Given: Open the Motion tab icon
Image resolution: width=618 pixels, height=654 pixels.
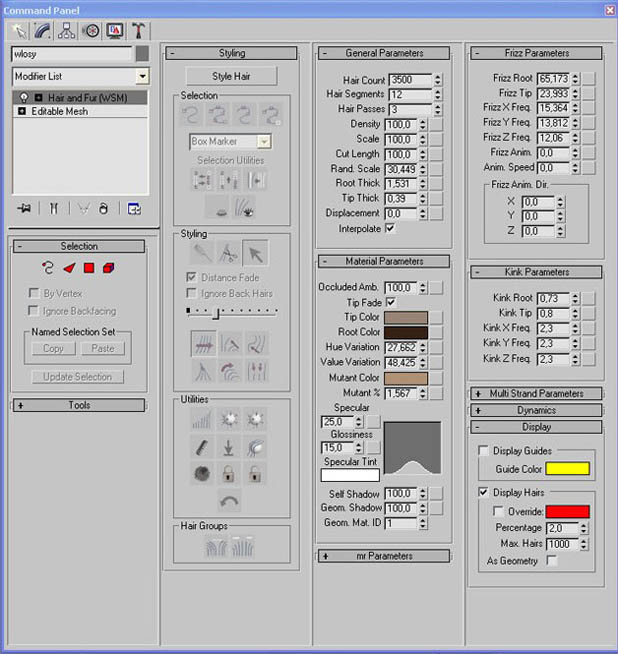Looking at the screenshot, I should click(x=91, y=31).
